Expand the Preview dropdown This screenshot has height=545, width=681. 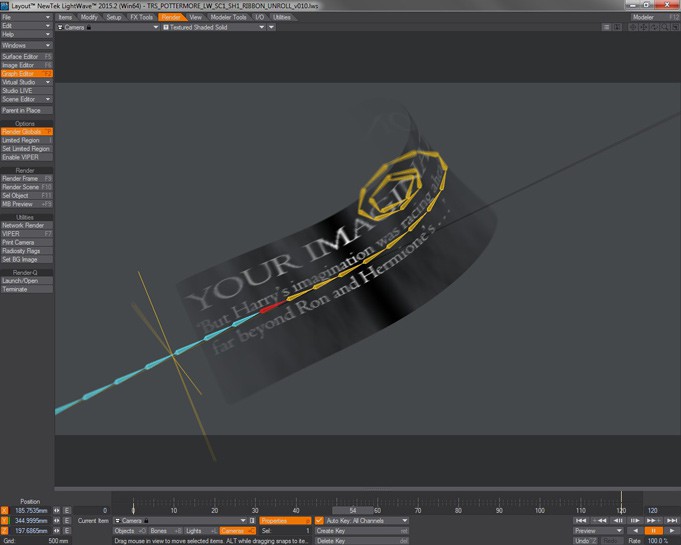click(598, 531)
